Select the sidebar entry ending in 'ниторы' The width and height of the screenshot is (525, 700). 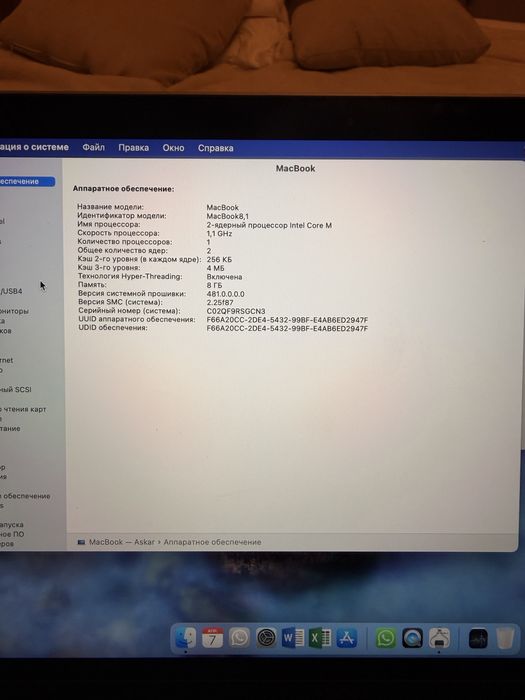tap(14, 311)
